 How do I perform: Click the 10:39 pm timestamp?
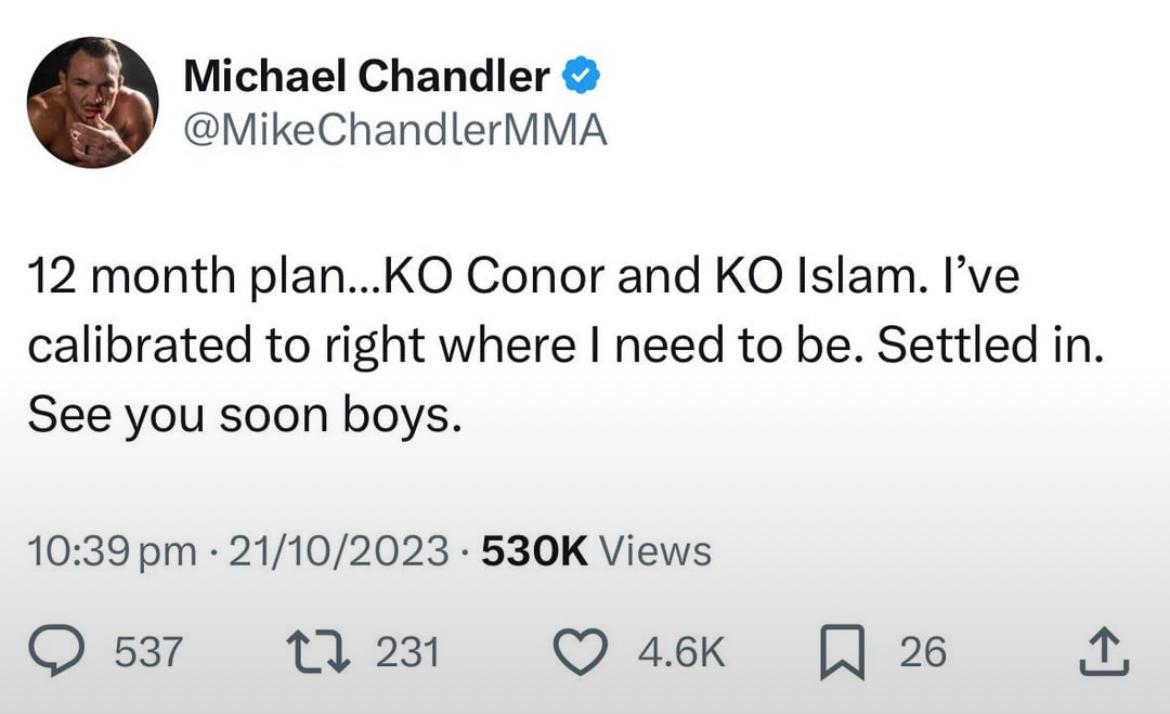point(112,550)
